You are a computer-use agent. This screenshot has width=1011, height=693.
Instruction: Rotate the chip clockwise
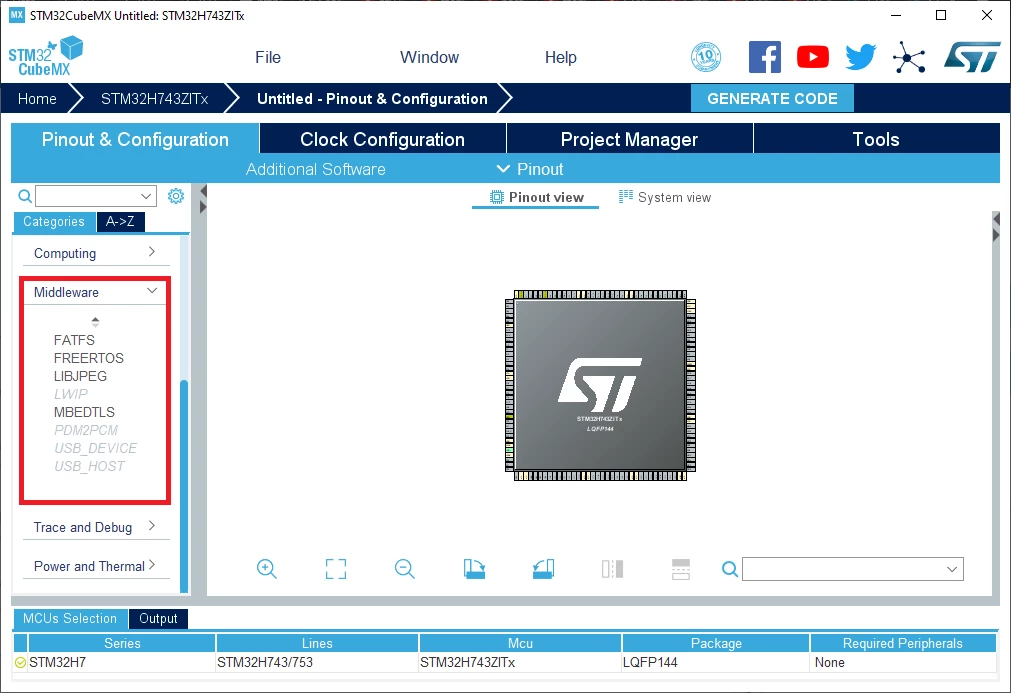coord(475,569)
